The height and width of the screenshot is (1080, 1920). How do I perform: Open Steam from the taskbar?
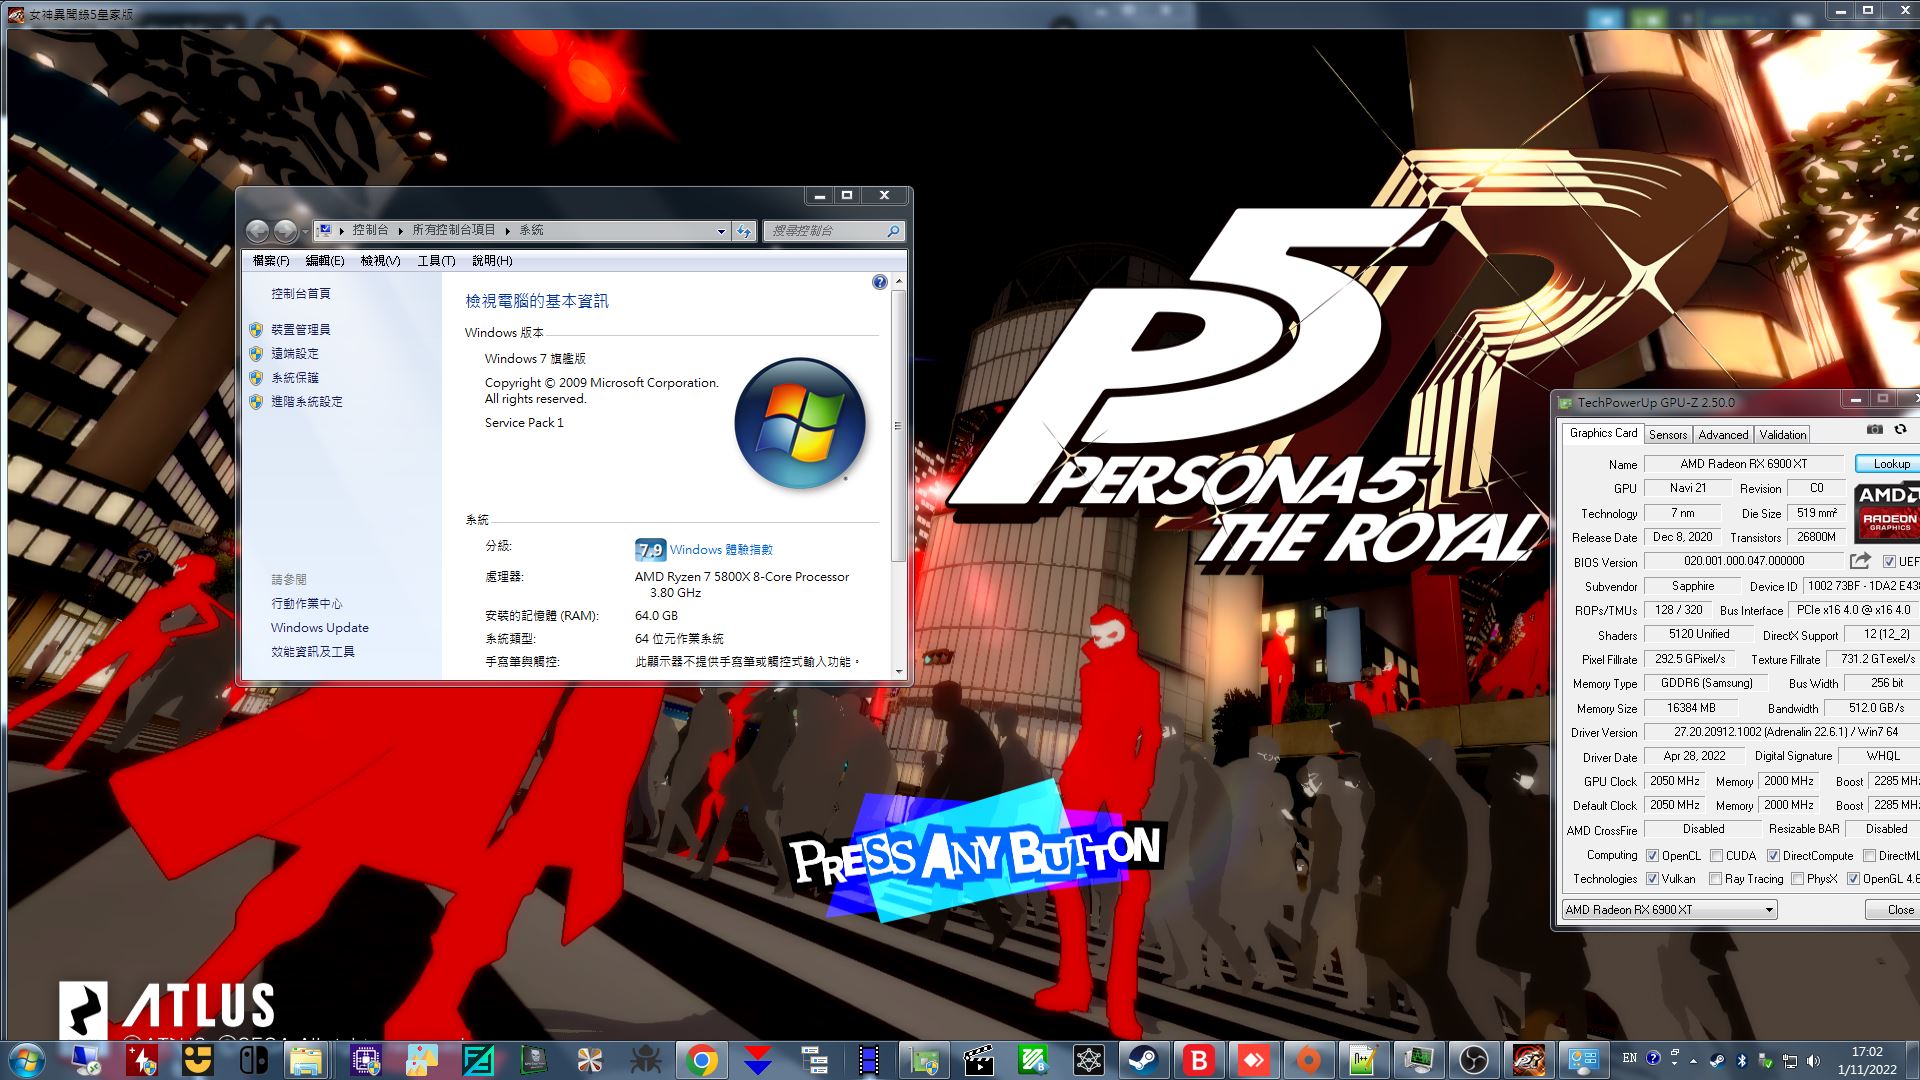point(1143,1060)
